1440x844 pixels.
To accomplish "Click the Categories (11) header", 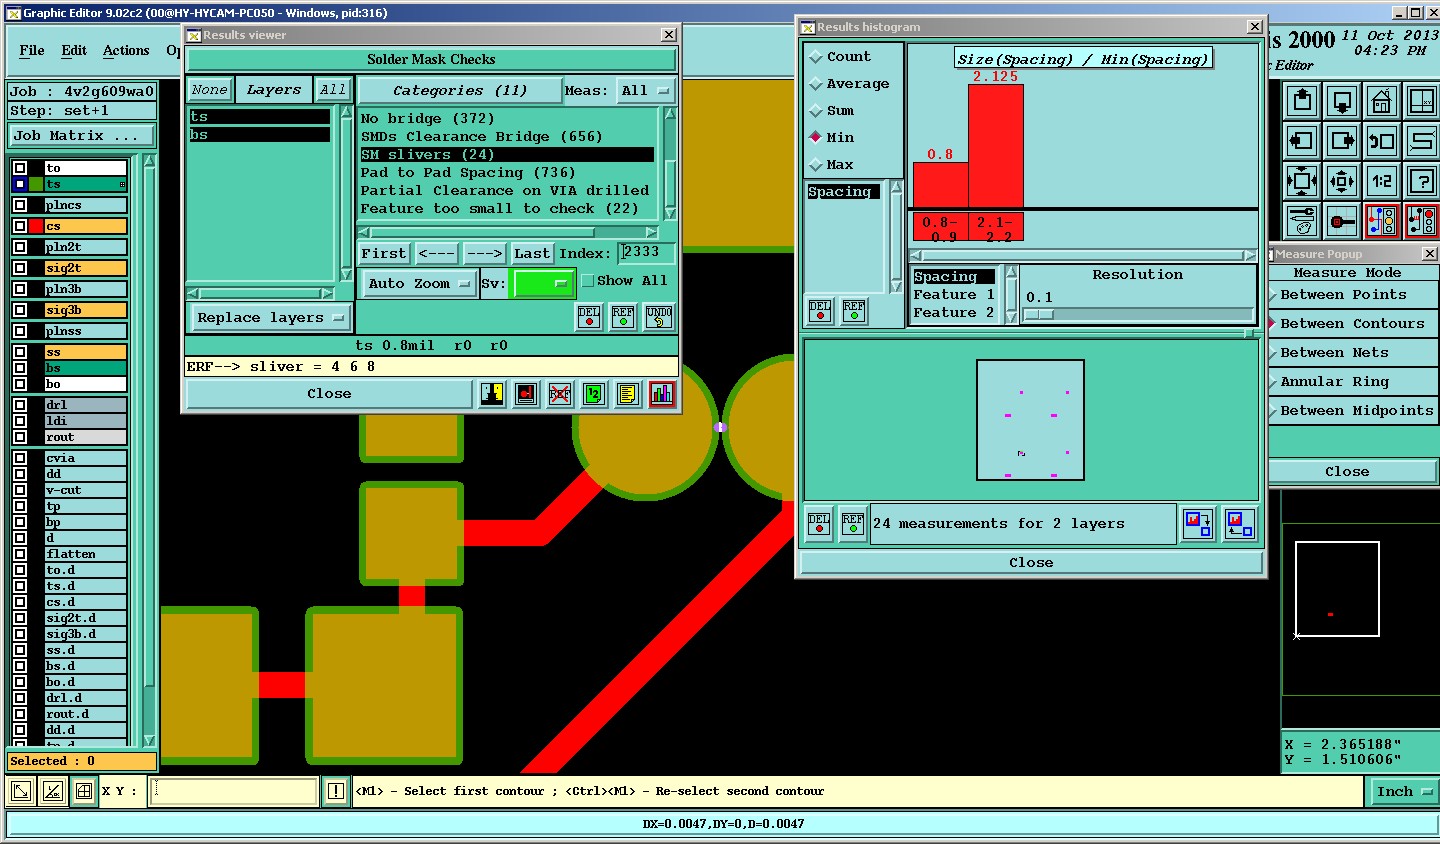I will [460, 91].
